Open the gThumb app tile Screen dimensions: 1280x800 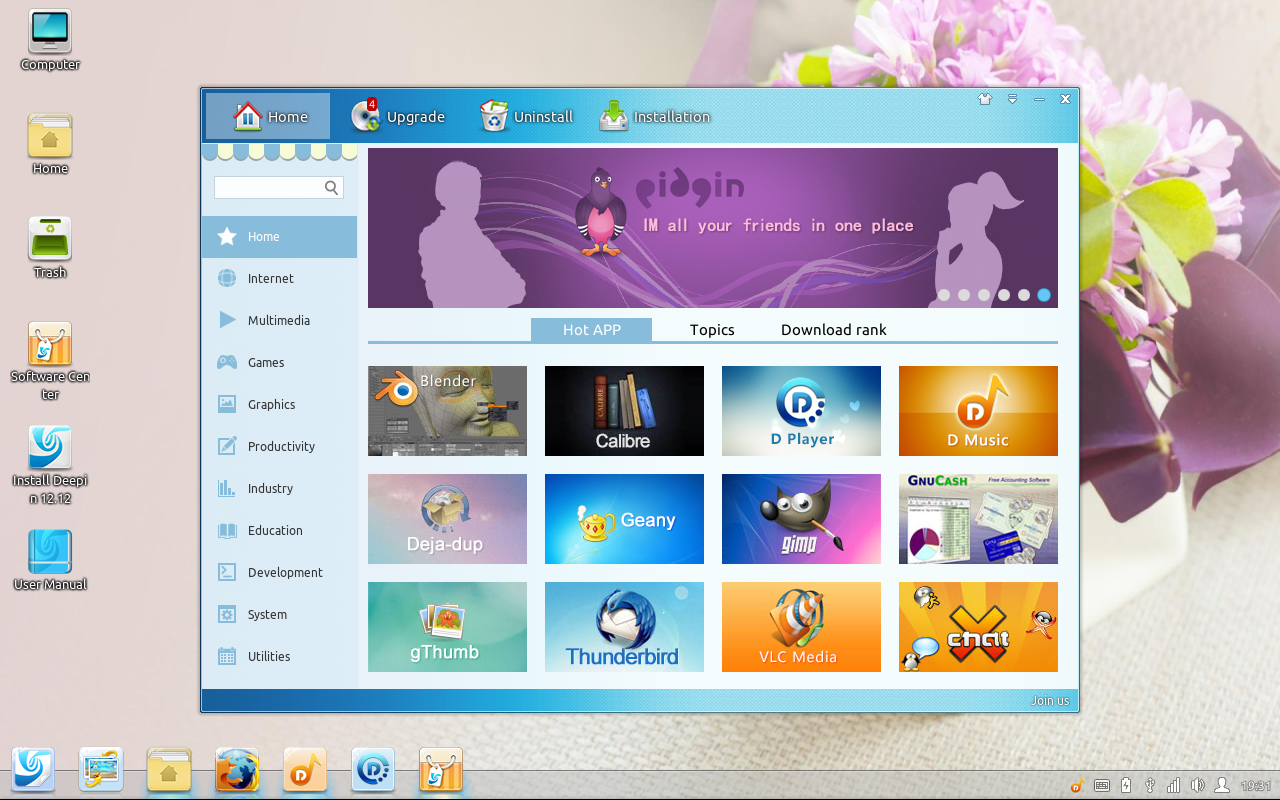click(447, 627)
